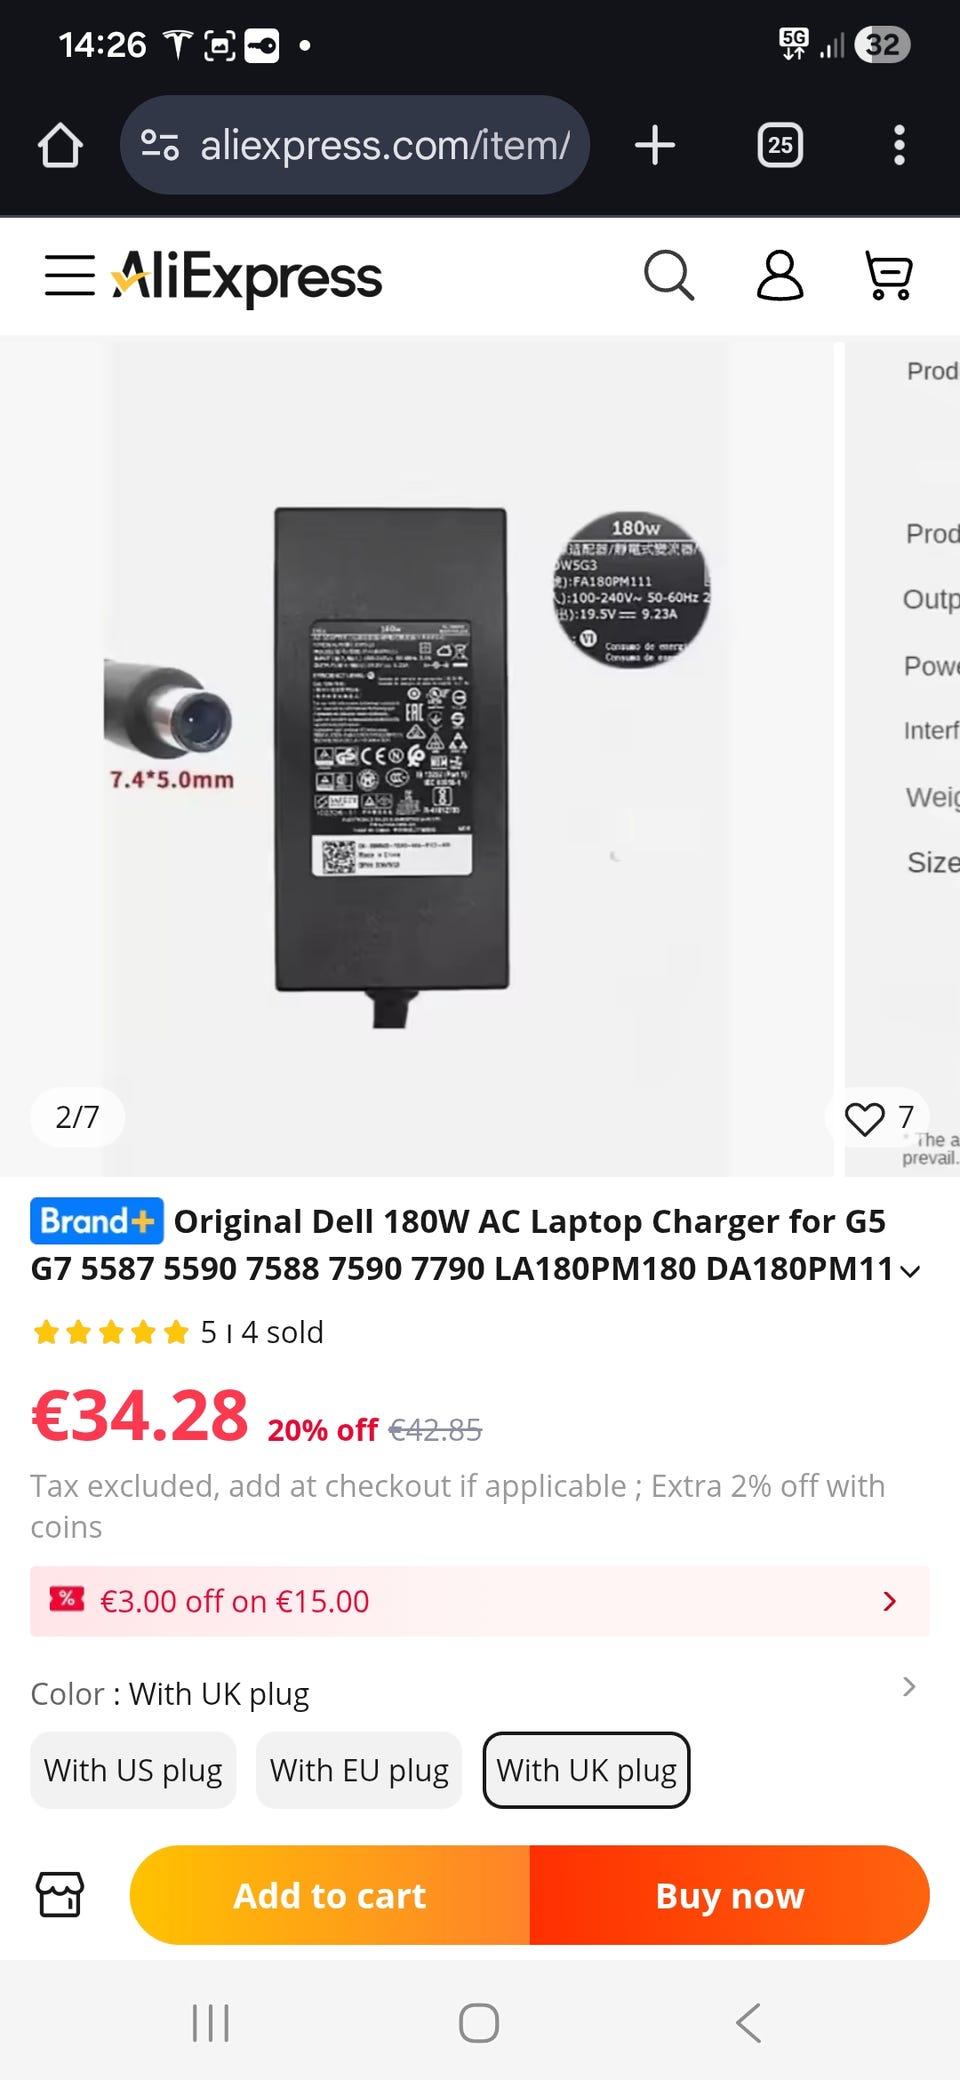Expand the product title chevron
The height and width of the screenshot is (2080, 960).
click(910, 1271)
